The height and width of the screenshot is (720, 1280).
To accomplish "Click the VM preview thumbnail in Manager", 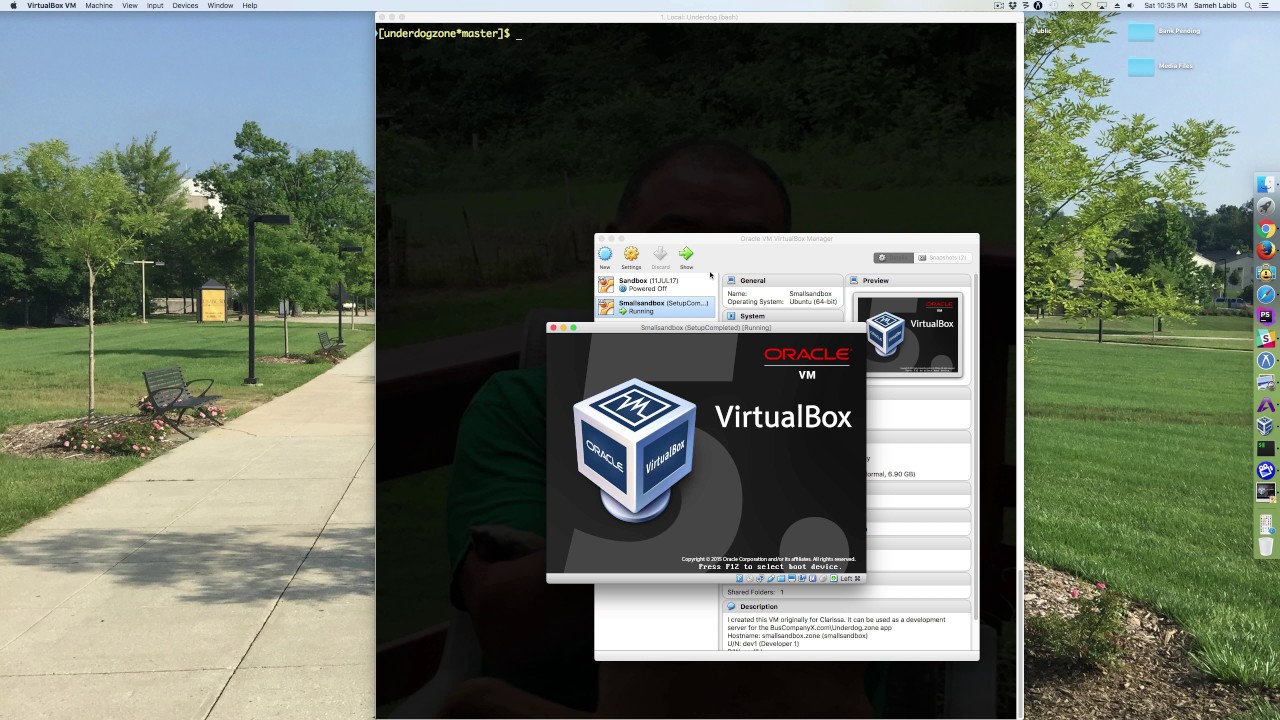I will [909, 335].
